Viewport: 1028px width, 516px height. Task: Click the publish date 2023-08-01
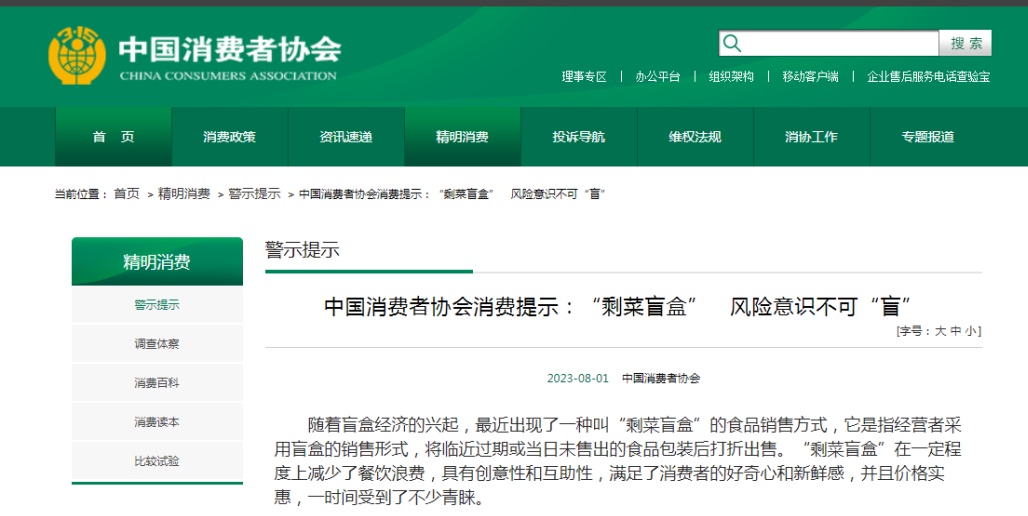[578, 378]
